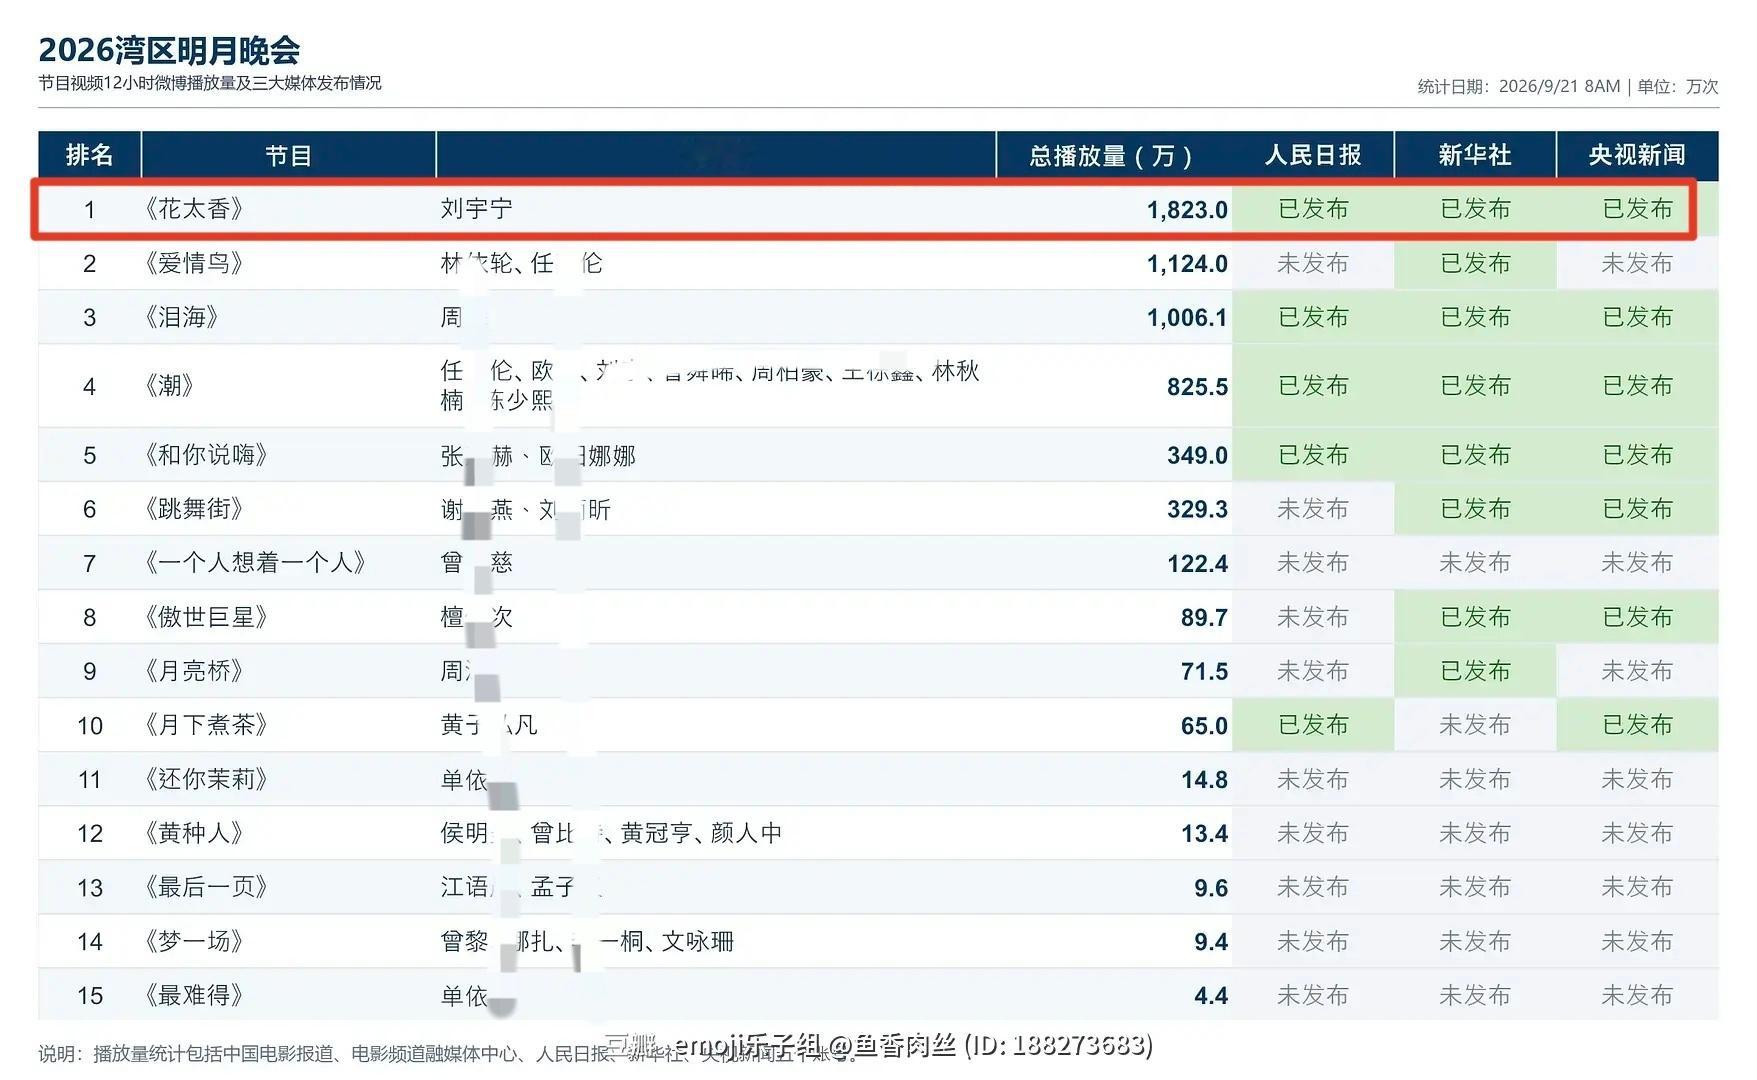Click the 央视新闻 column header
1757x1080 pixels.
(1636, 155)
